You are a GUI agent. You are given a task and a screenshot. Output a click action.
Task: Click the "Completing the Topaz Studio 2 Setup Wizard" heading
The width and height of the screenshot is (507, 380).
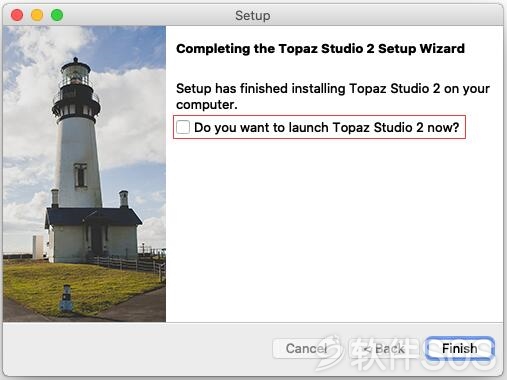(x=320, y=49)
